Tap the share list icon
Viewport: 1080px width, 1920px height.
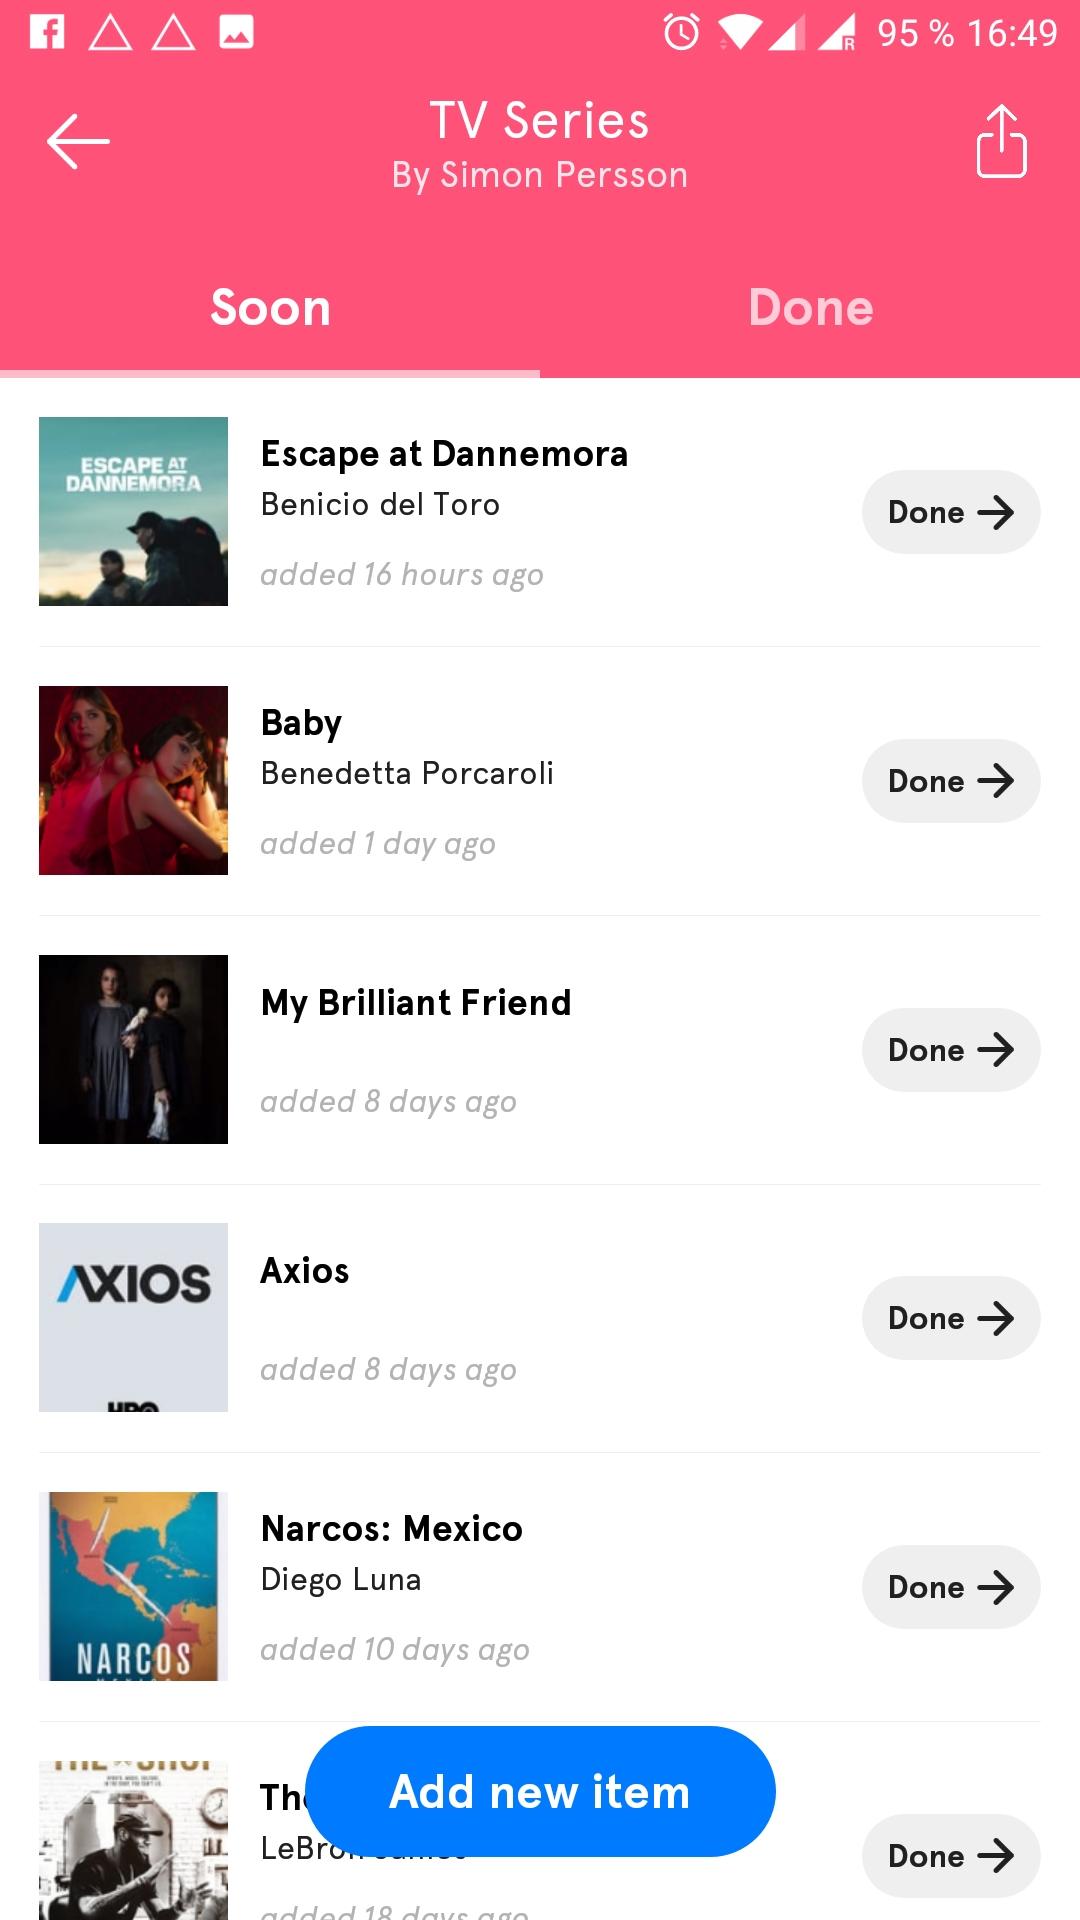pos(1001,141)
